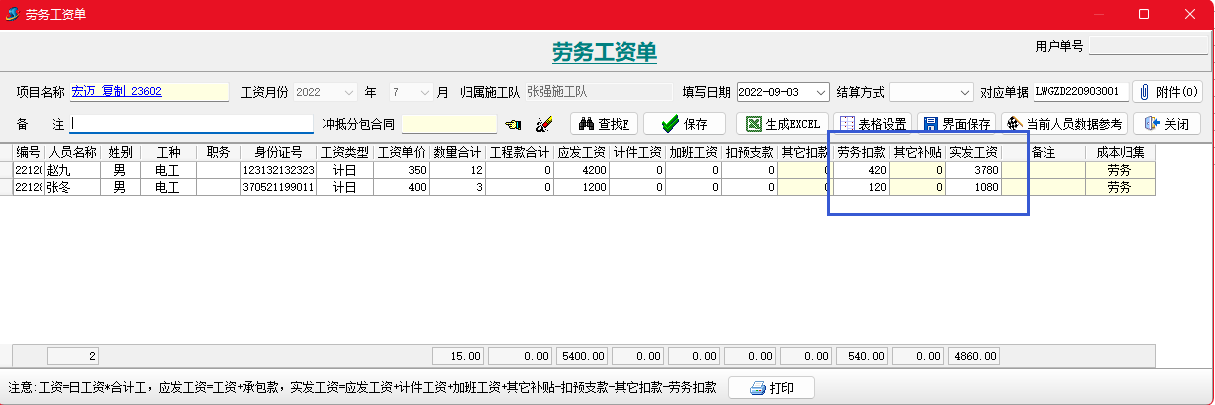Click the eraser clear icon next to contract field
The image size is (1215, 405).
pyautogui.click(x=544, y=124)
